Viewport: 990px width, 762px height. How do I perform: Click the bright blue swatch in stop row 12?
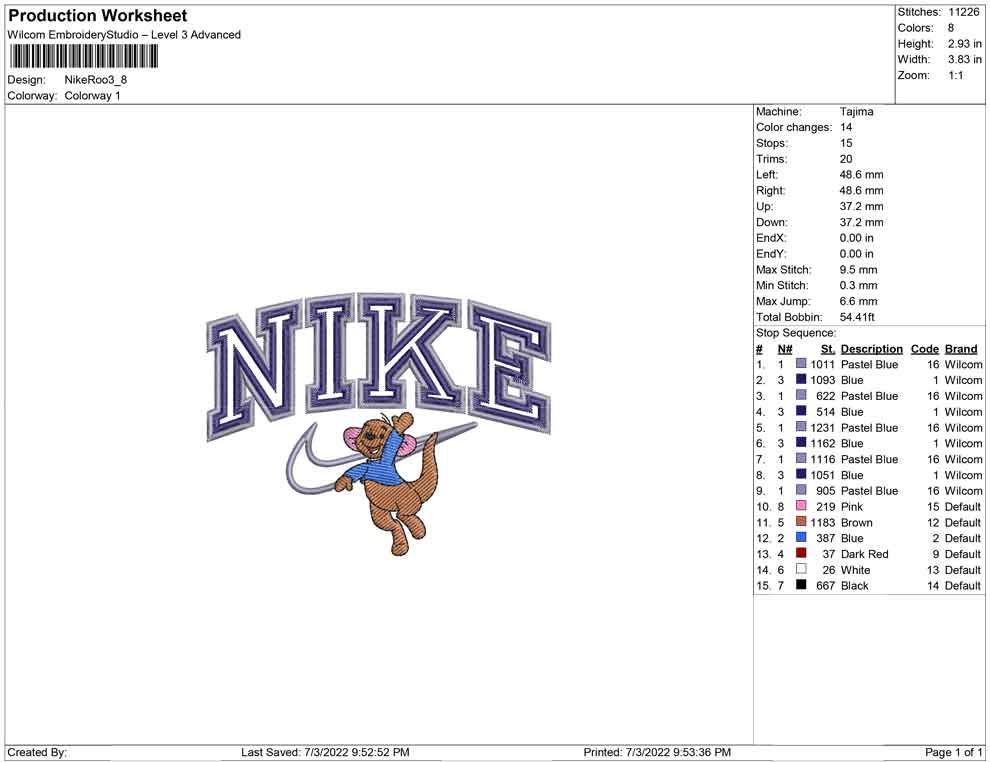[x=801, y=537]
